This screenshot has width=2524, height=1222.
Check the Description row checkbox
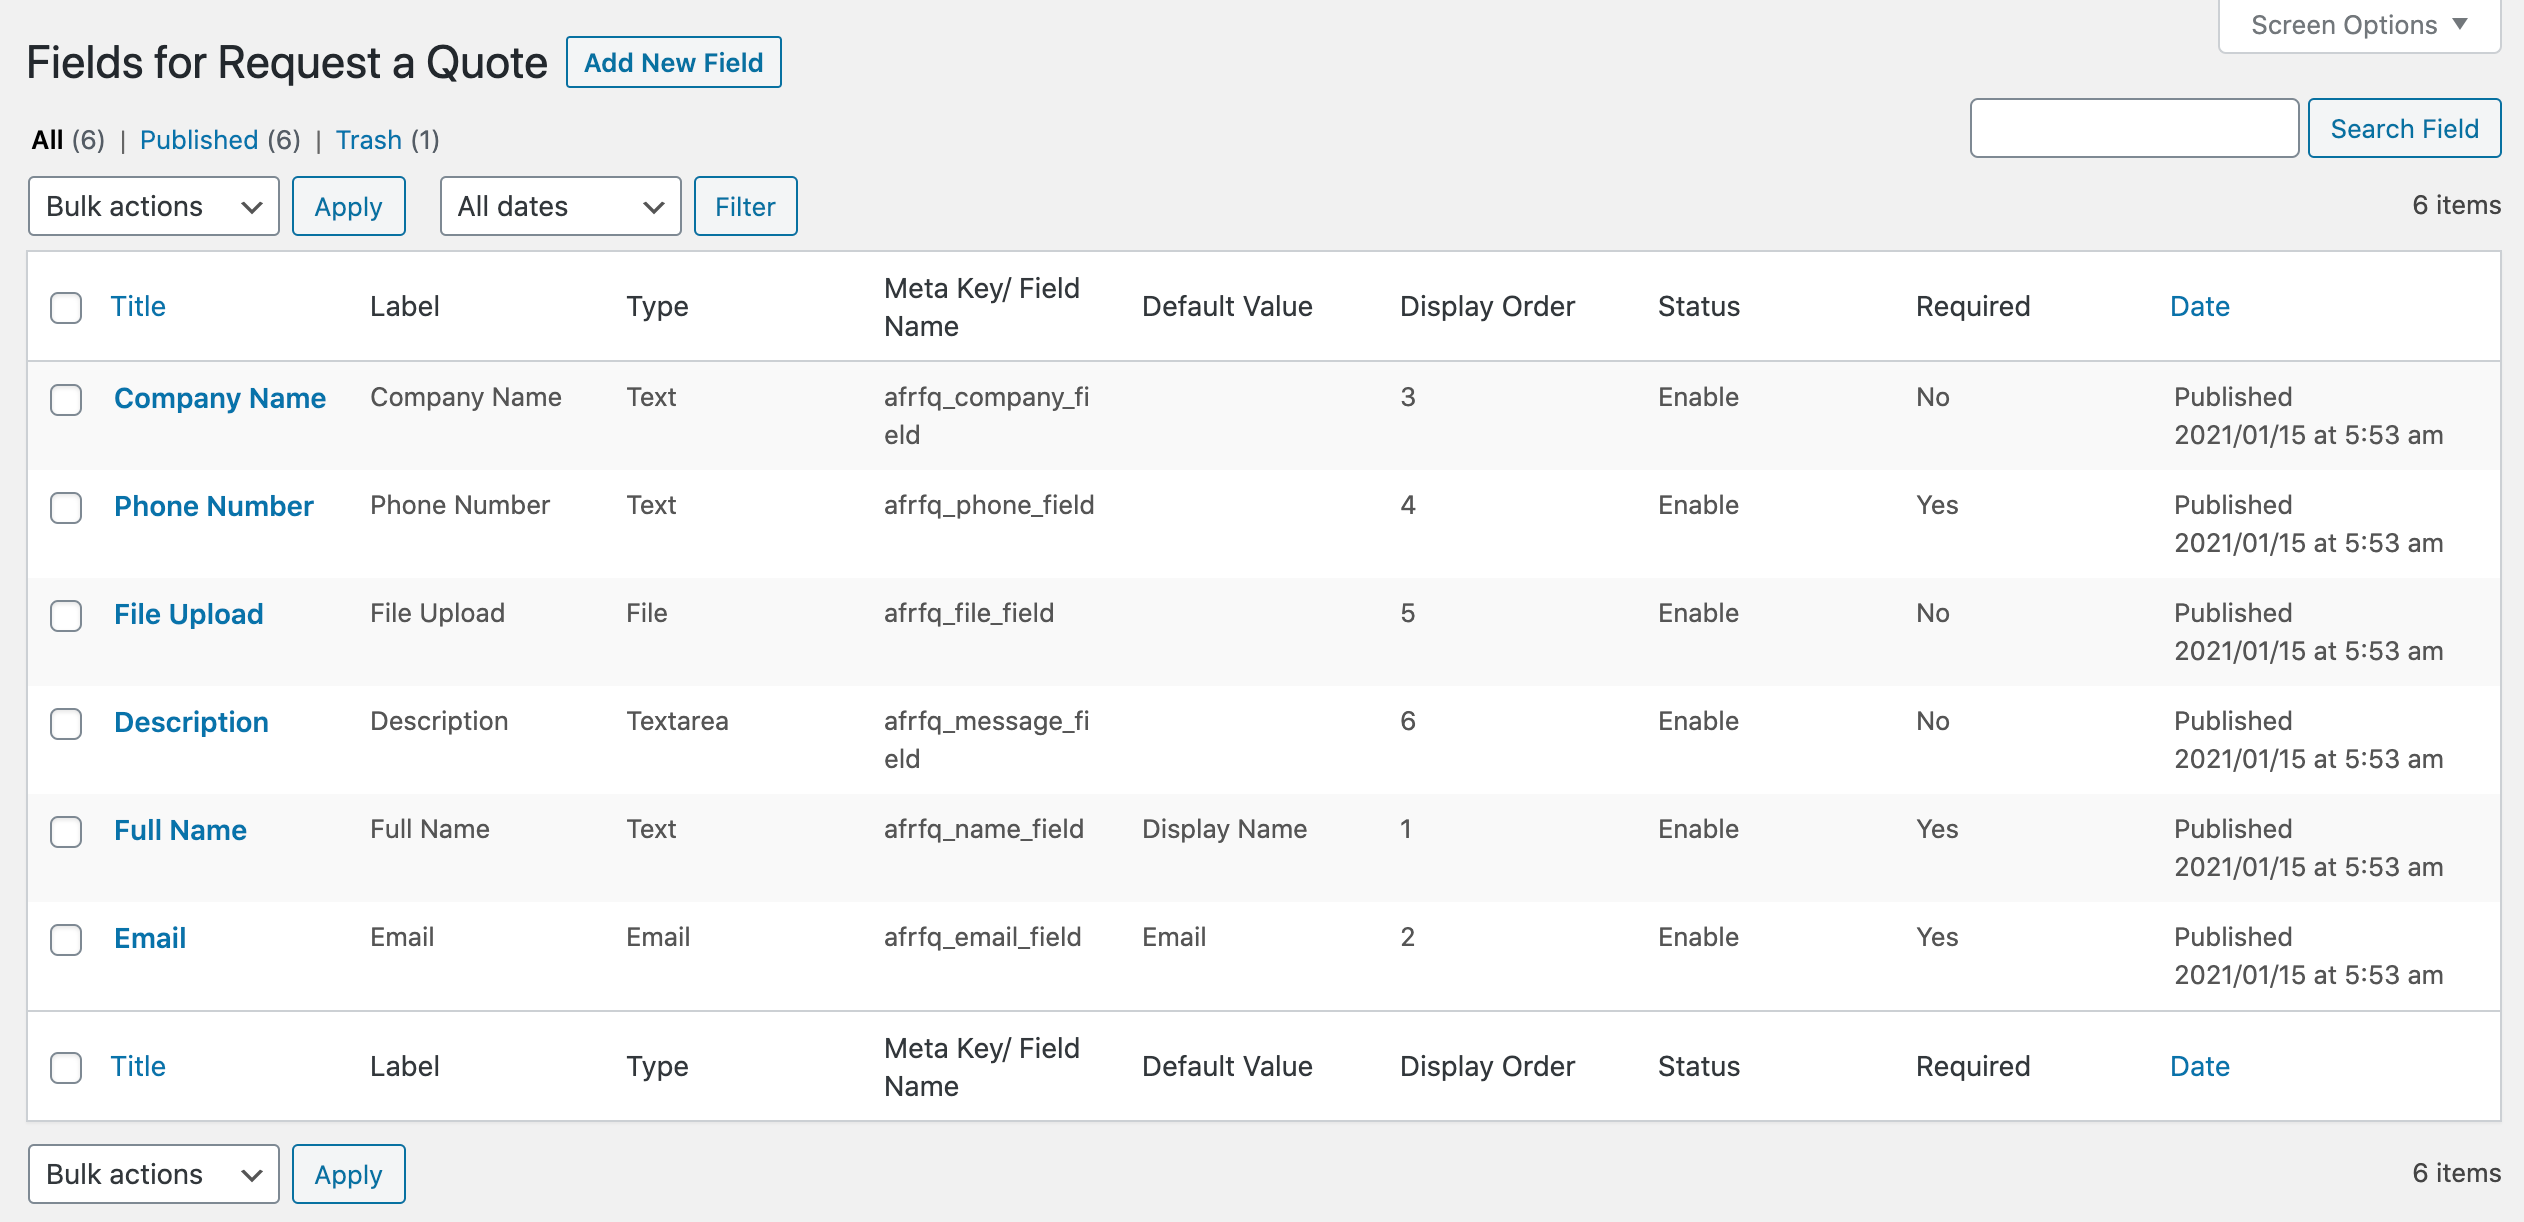[66, 723]
